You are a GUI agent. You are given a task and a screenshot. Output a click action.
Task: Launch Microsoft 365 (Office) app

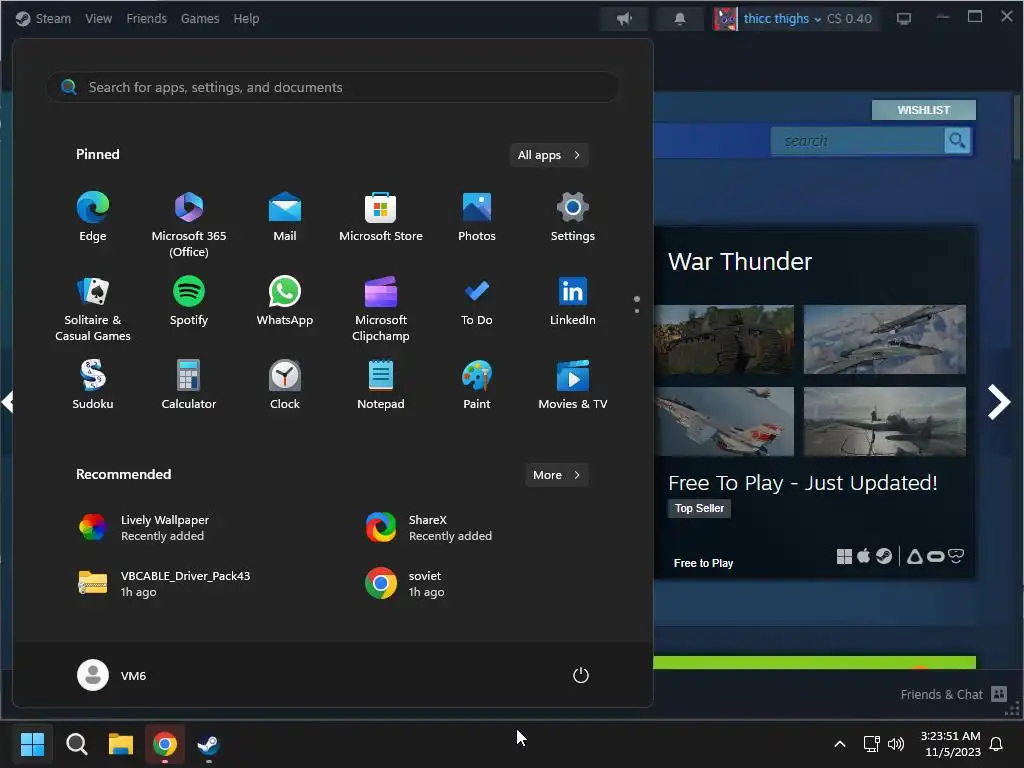tap(189, 225)
